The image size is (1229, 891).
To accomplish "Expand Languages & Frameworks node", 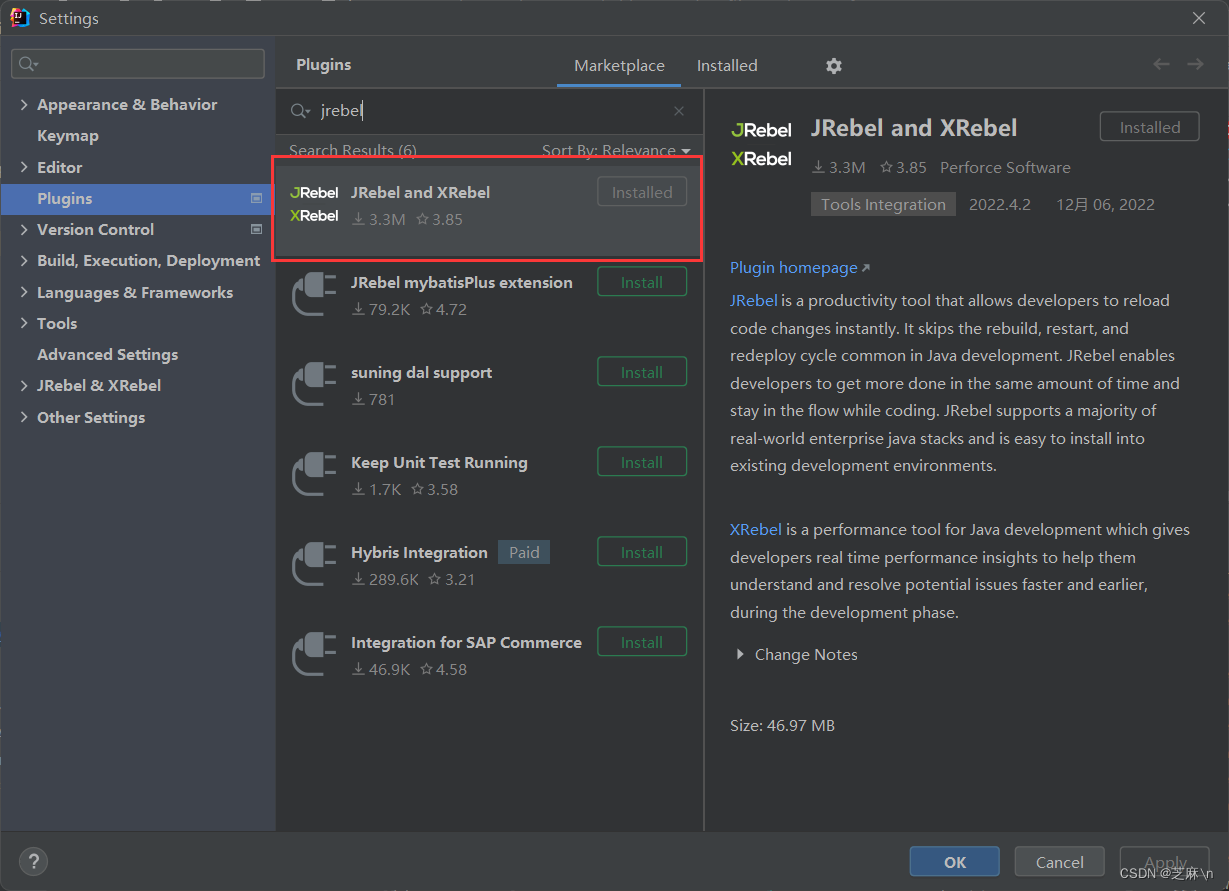I will [24, 292].
